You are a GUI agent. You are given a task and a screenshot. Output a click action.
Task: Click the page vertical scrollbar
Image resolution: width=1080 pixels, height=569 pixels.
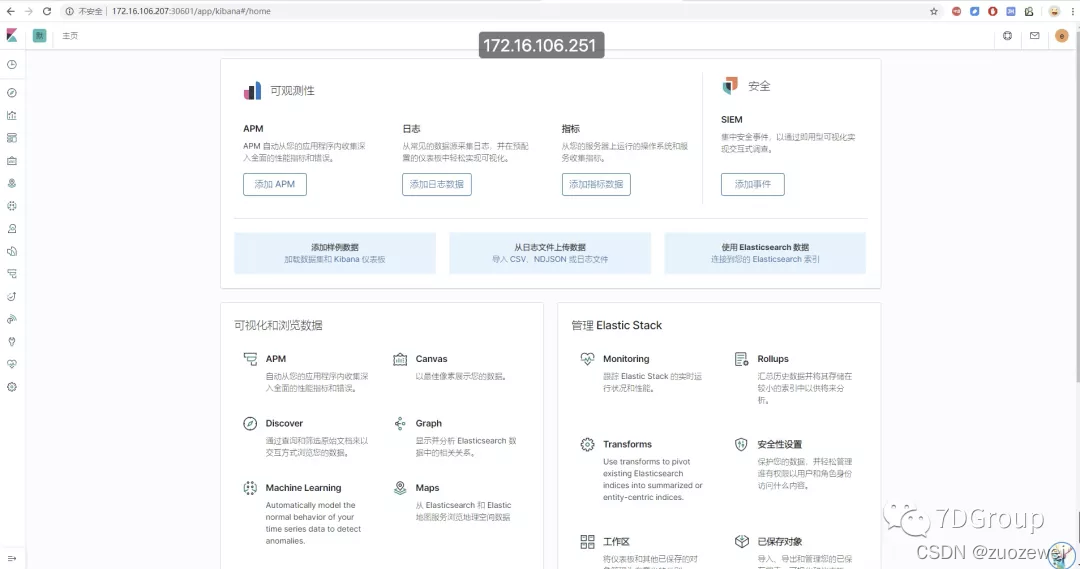[x=1077, y=217]
